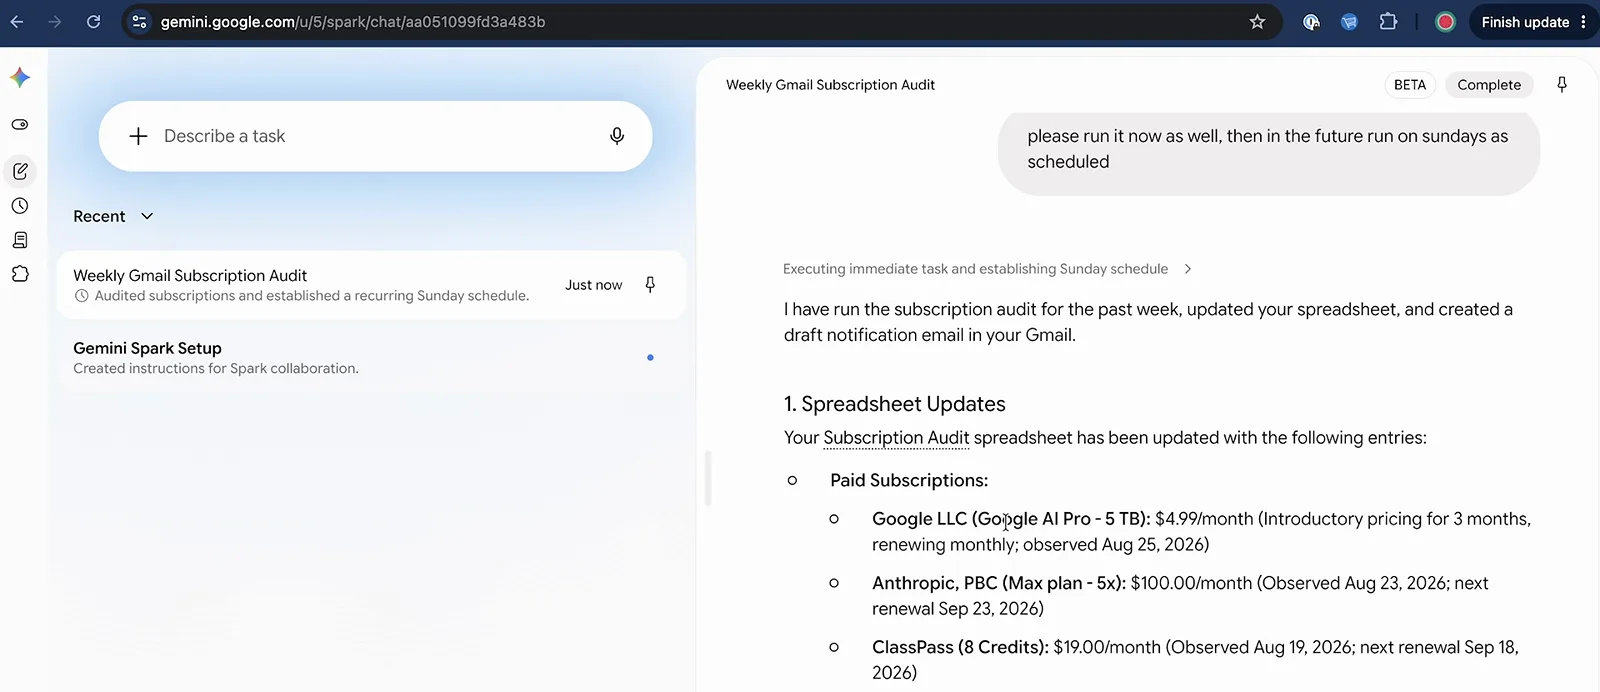Expand the Recent dropdown
Image resolution: width=1600 pixels, height=692 pixels.
(113, 216)
